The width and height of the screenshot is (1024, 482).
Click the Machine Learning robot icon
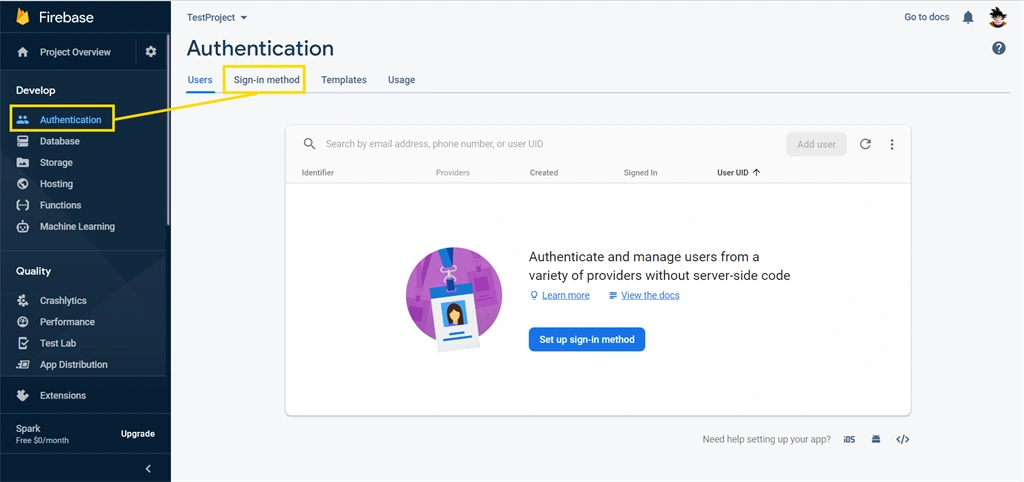[23, 227]
